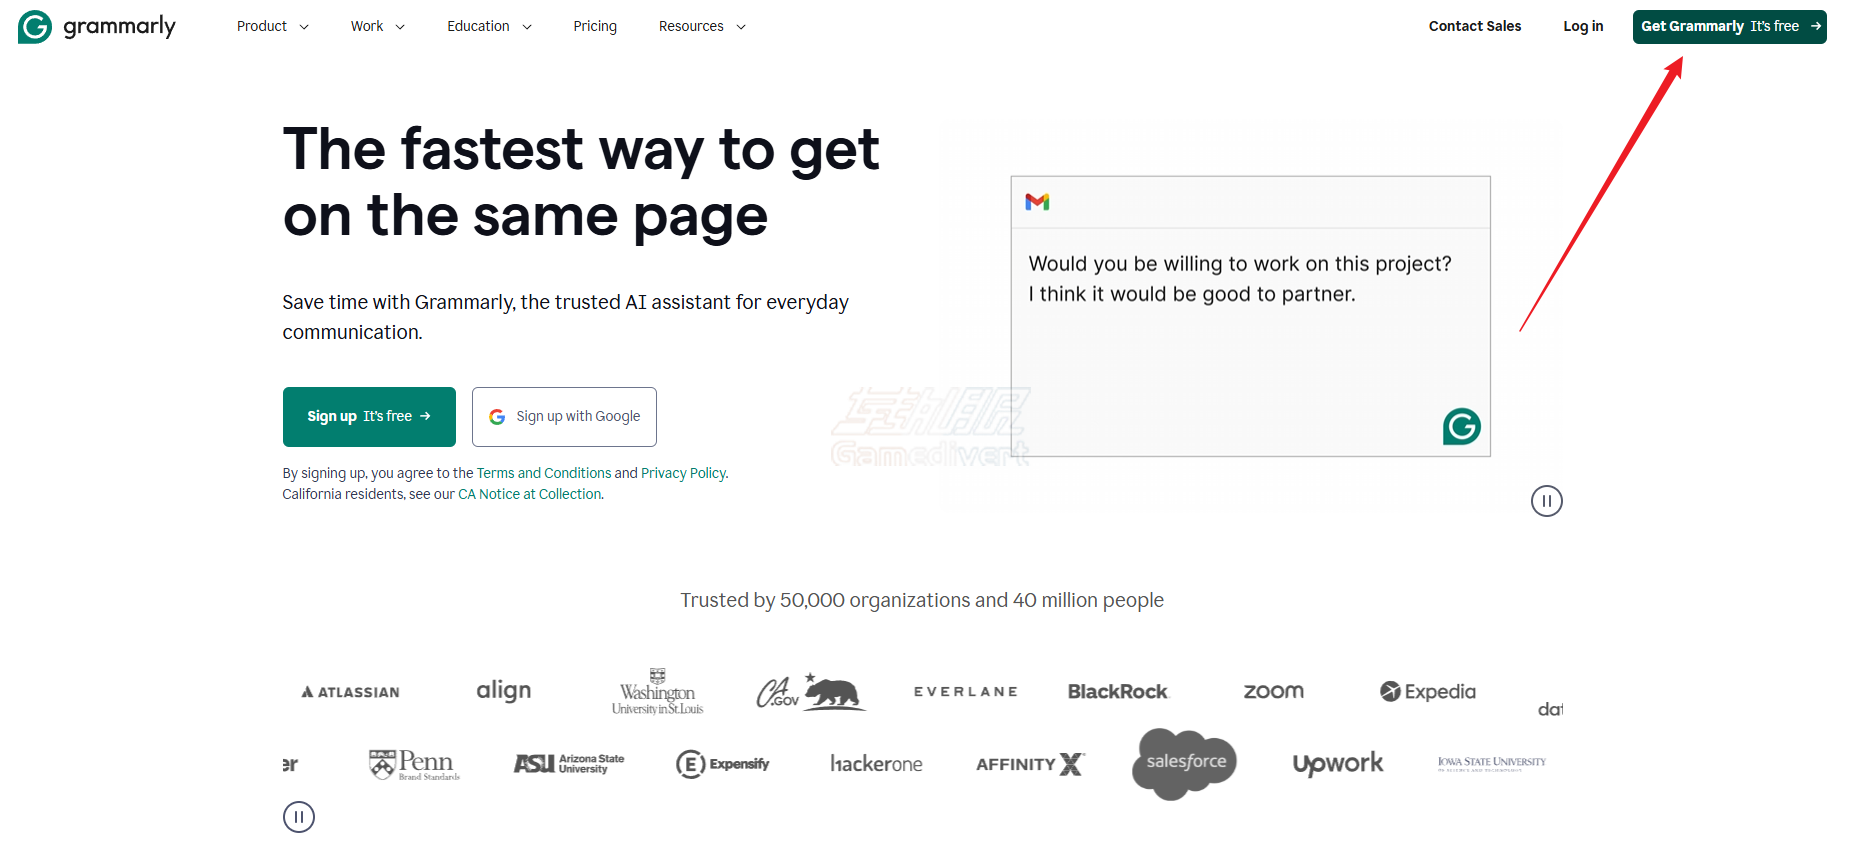Click the Atlassian logo
The image size is (1863, 852).
(351, 692)
